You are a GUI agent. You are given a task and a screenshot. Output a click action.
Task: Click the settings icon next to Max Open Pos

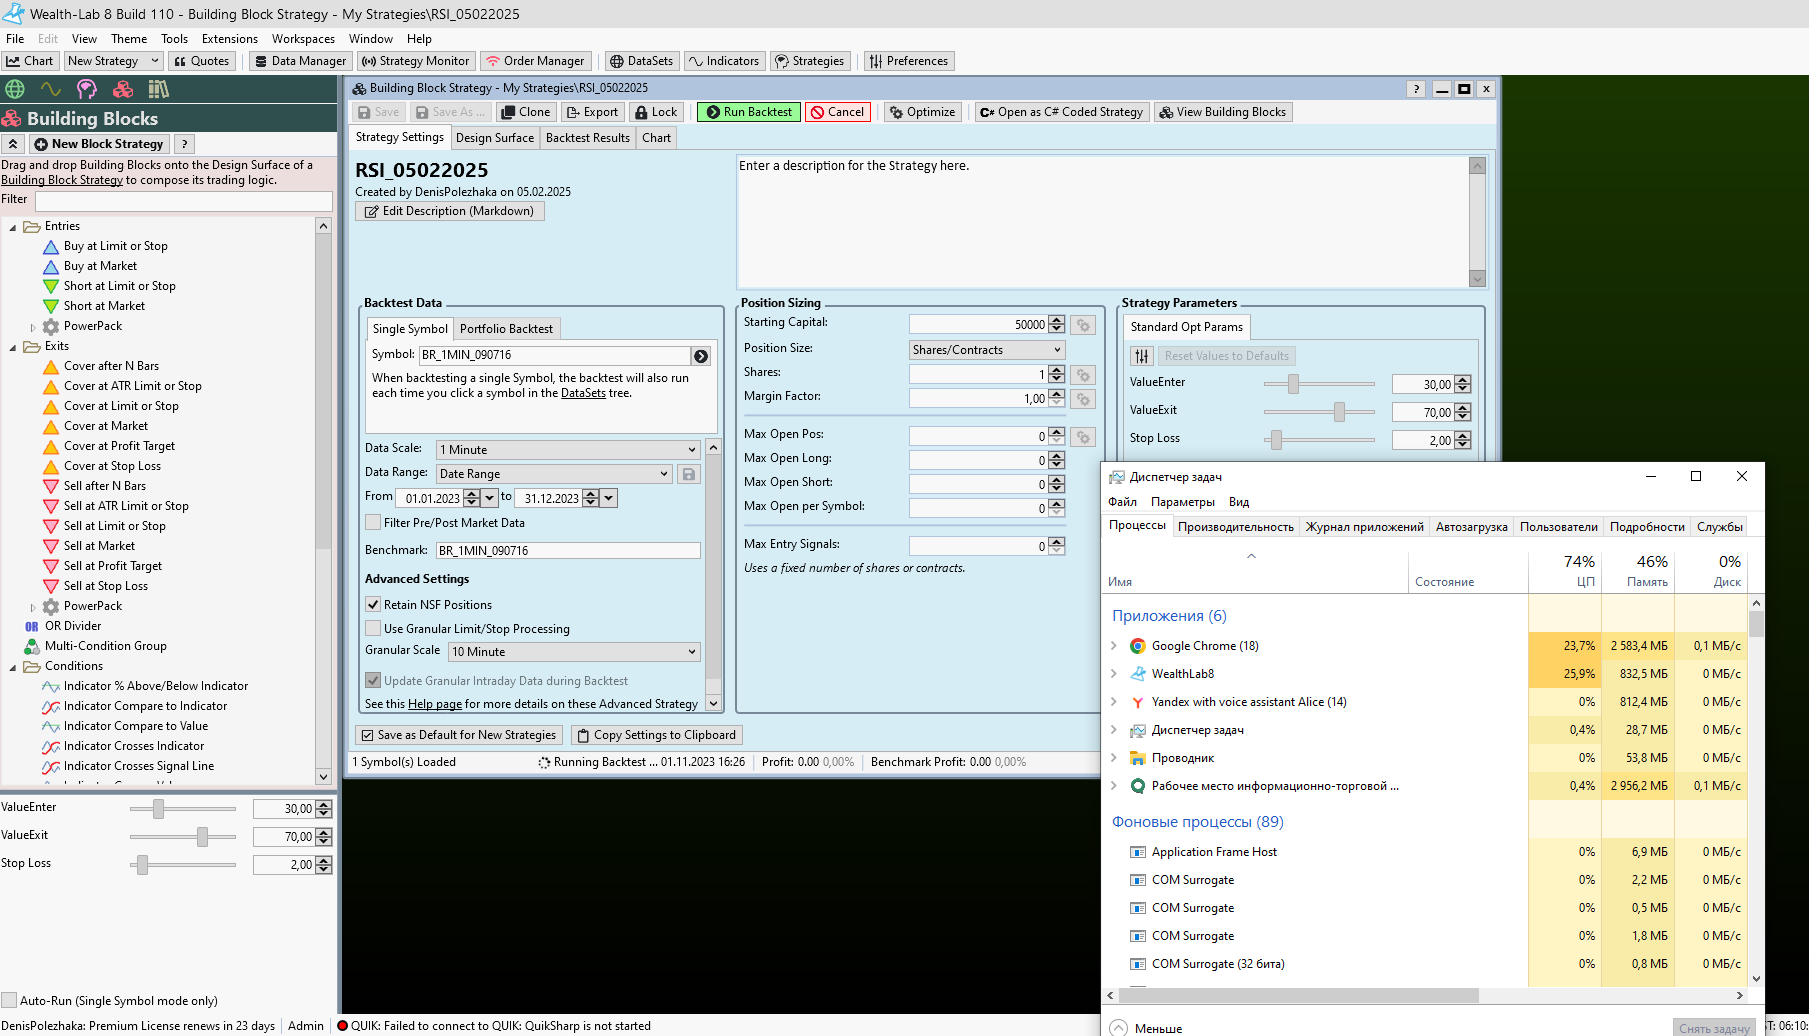(1083, 437)
